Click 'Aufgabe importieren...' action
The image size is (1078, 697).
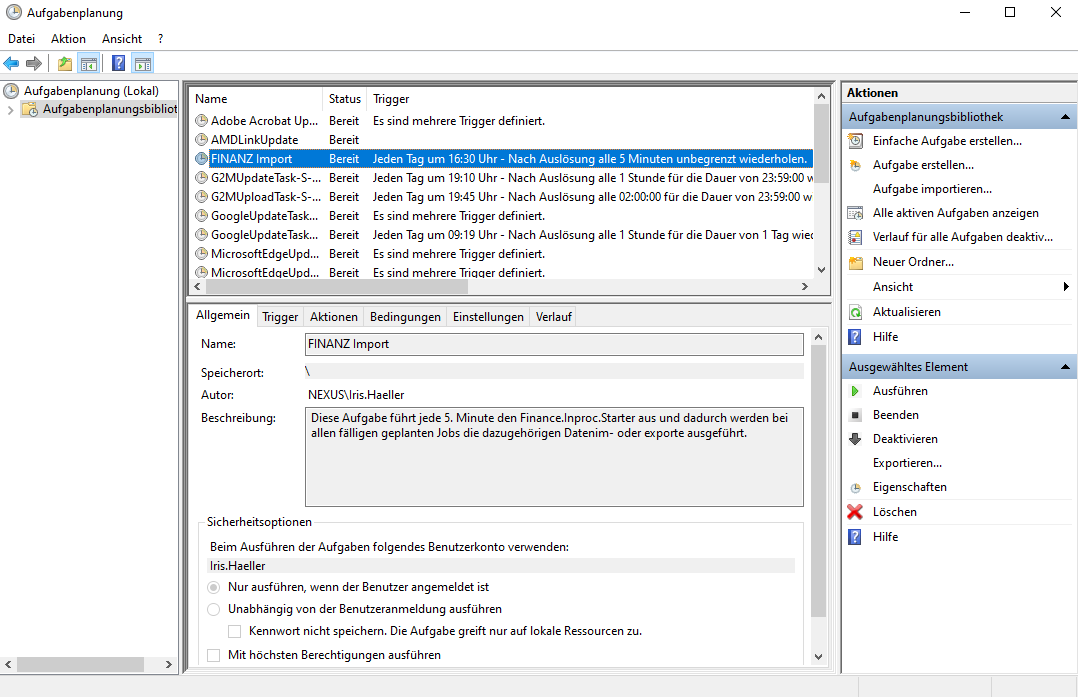click(931, 189)
